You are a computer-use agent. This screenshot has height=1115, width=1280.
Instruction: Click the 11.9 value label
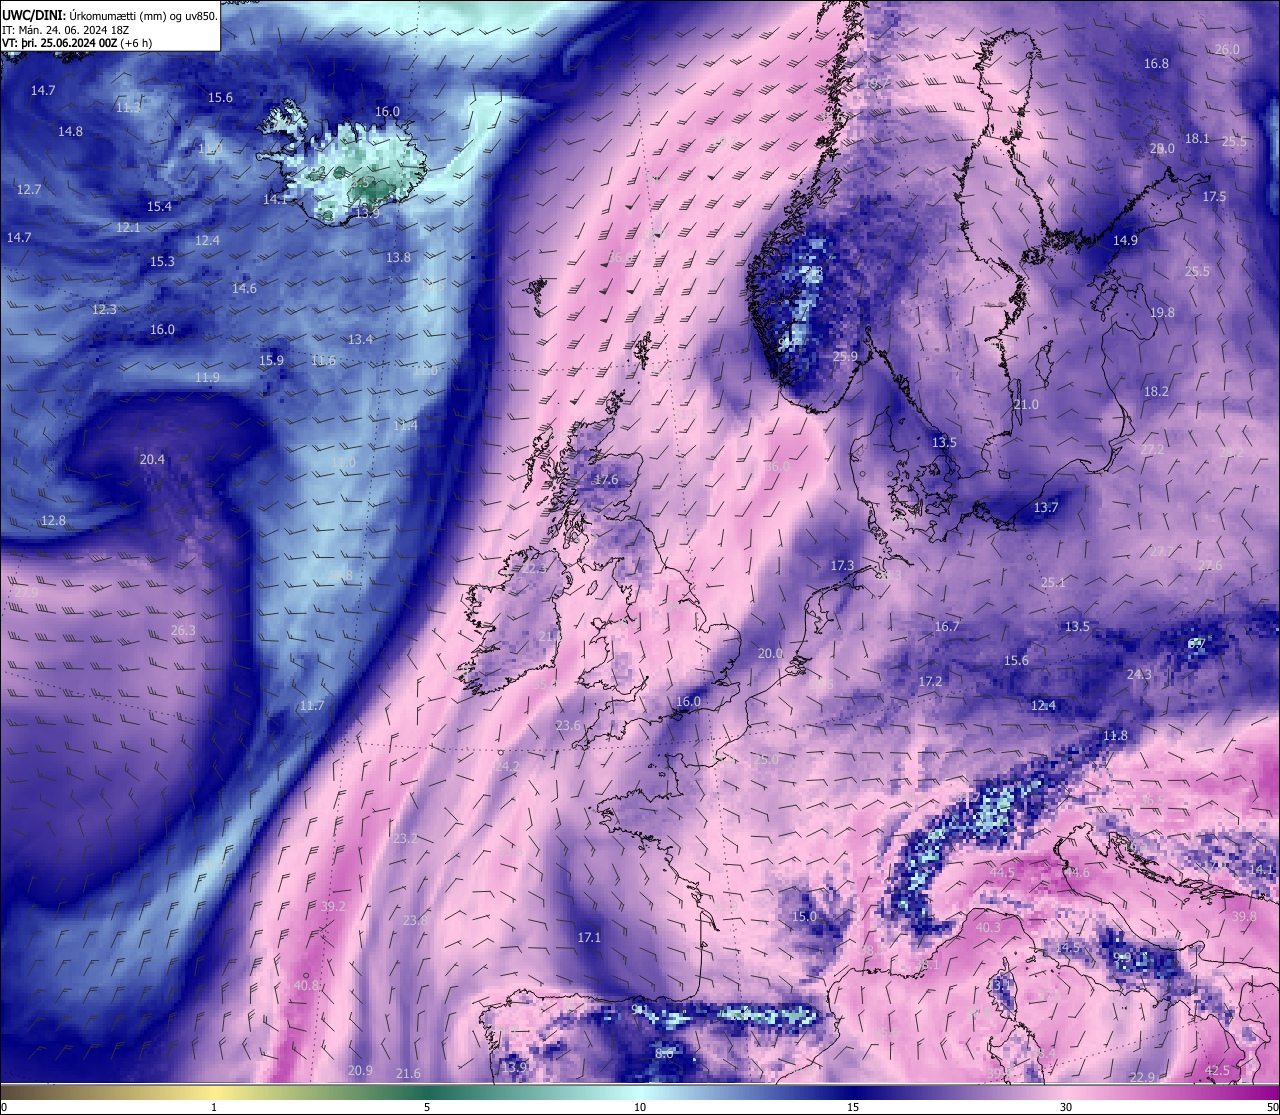tap(207, 377)
